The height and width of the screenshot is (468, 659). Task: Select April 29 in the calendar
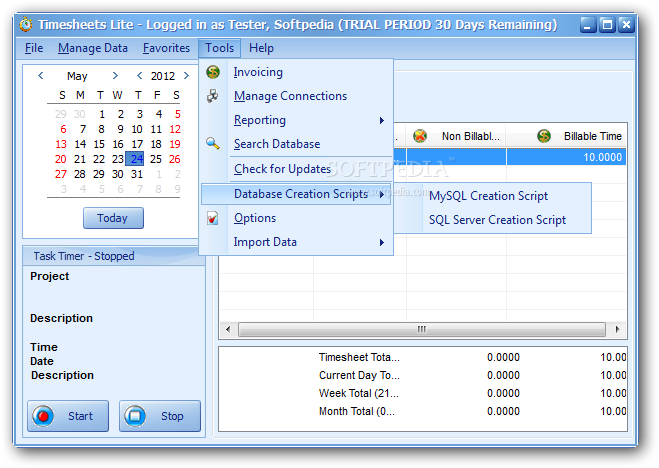click(x=61, y=114)
